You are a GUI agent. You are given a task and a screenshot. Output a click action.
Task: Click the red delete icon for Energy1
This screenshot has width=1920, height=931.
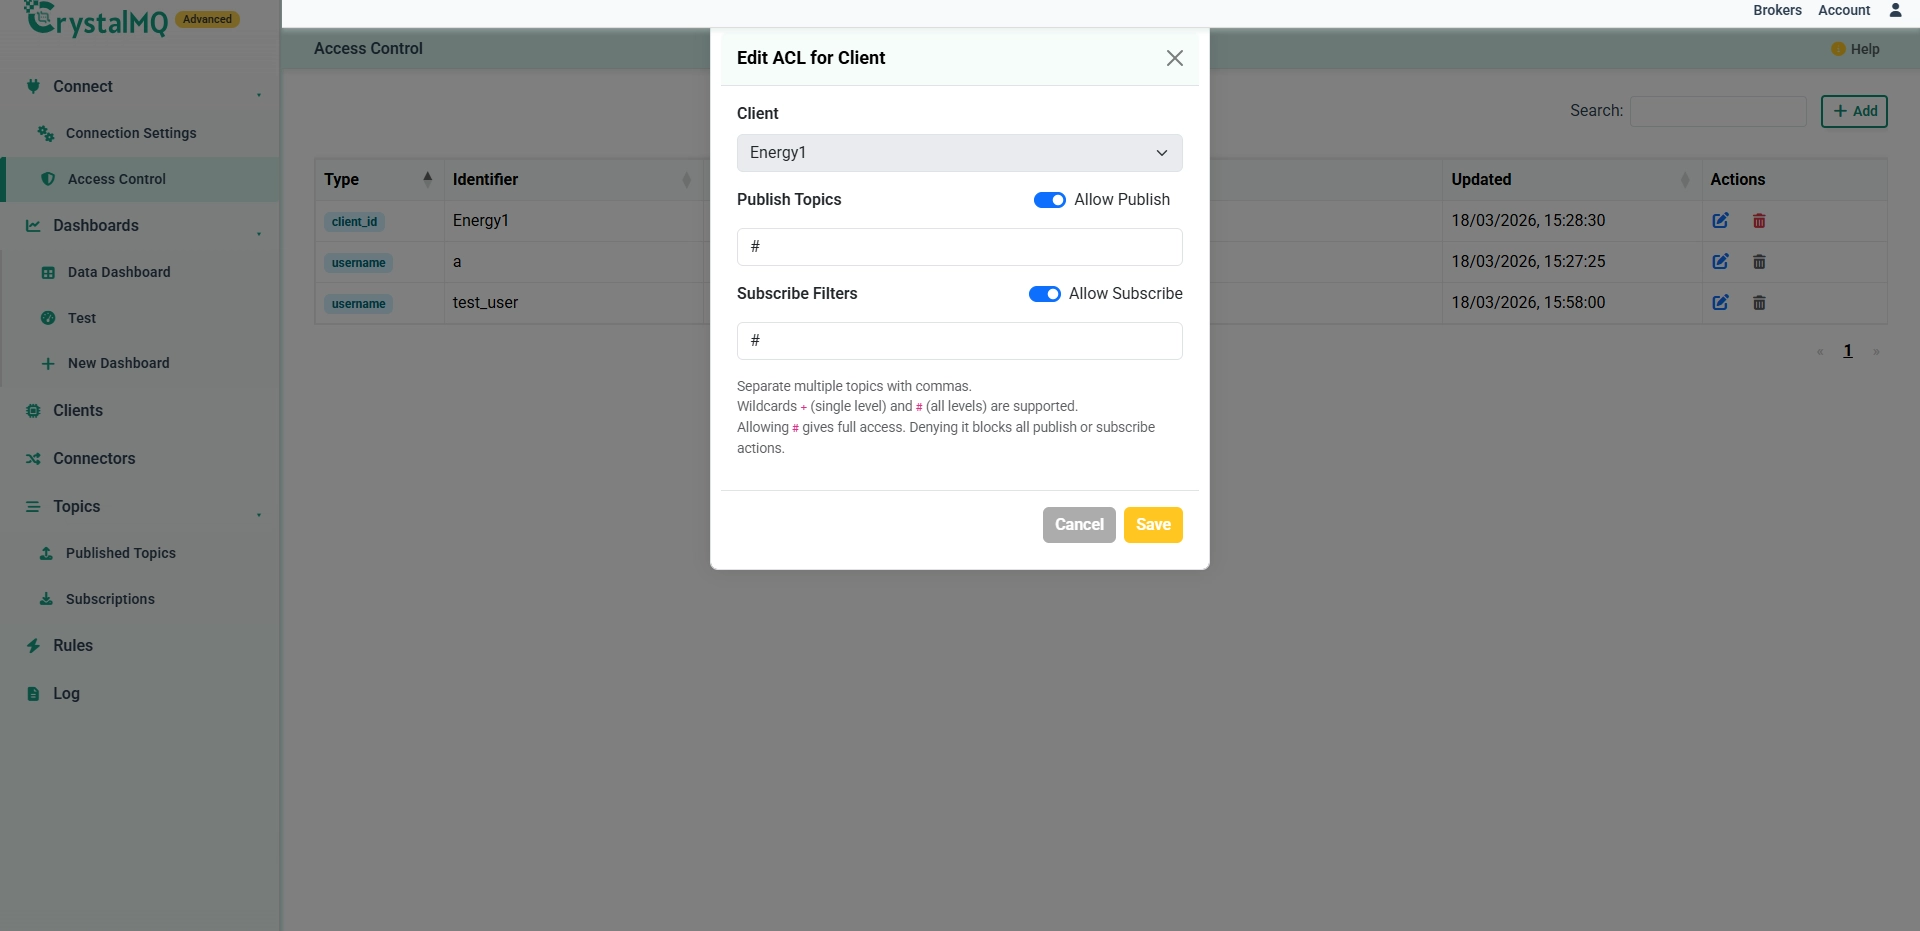[x=1759, y=221]
